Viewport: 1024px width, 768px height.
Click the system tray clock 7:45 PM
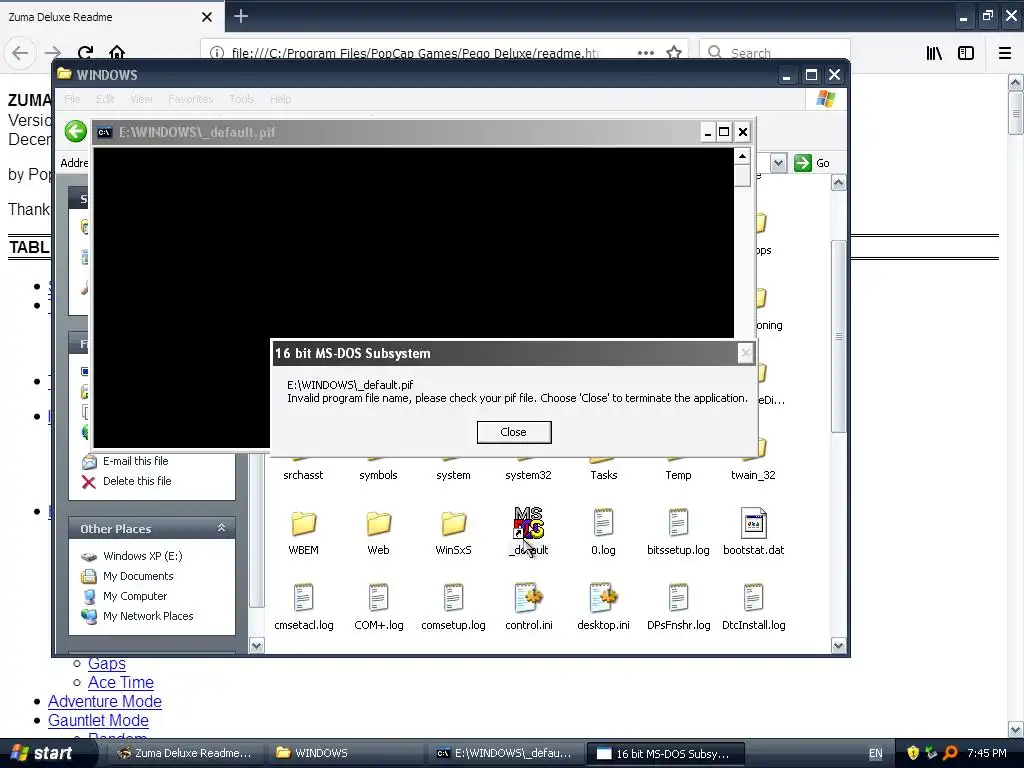(x=987, y=753)
